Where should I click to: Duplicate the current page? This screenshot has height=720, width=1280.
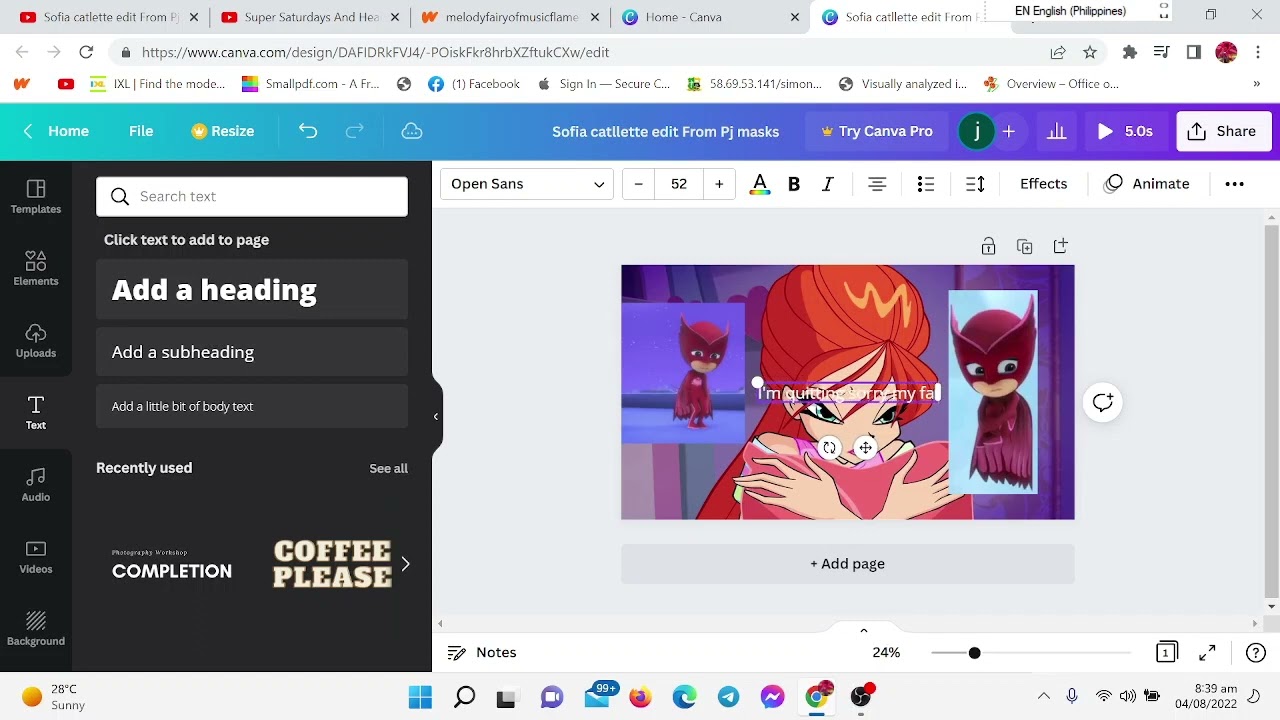[x=1024, y=247]
